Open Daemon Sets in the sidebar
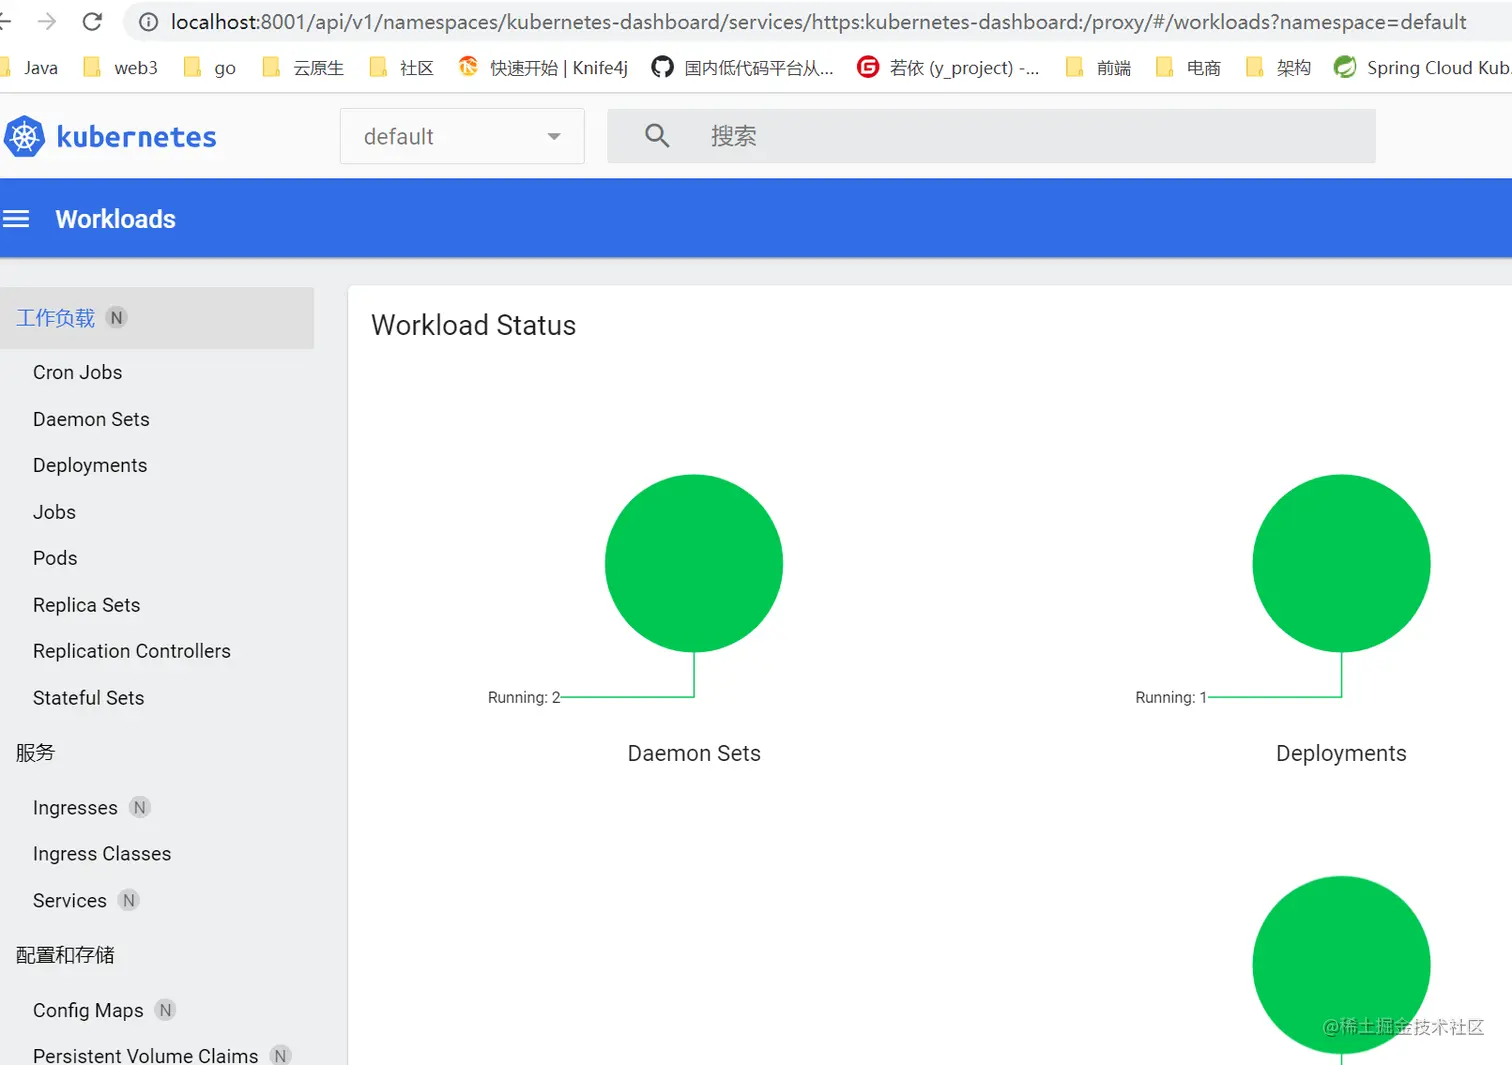This screenshot has width=1512, height=1065. tap(91, 419)
